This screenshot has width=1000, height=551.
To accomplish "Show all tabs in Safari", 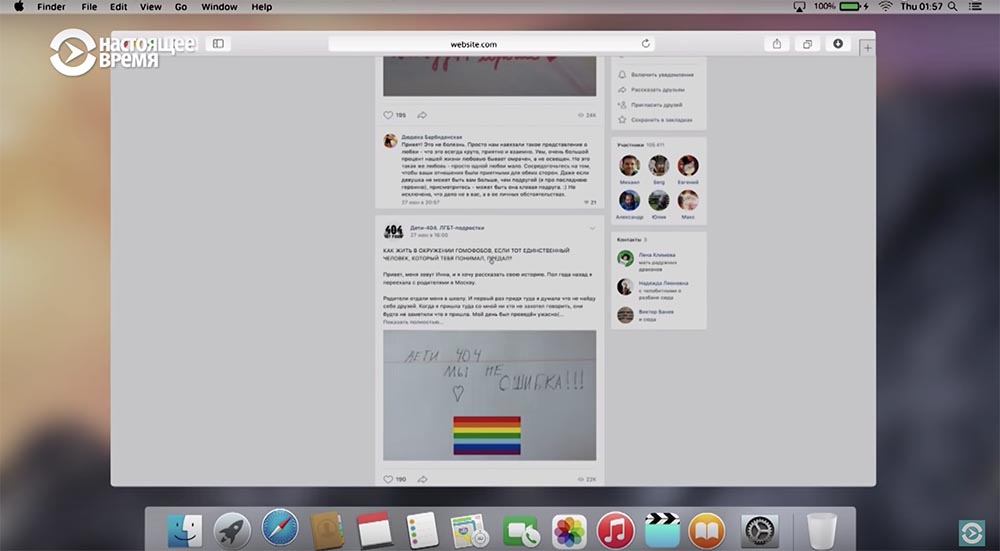I will pyautogui.click(x=807, y=44).
